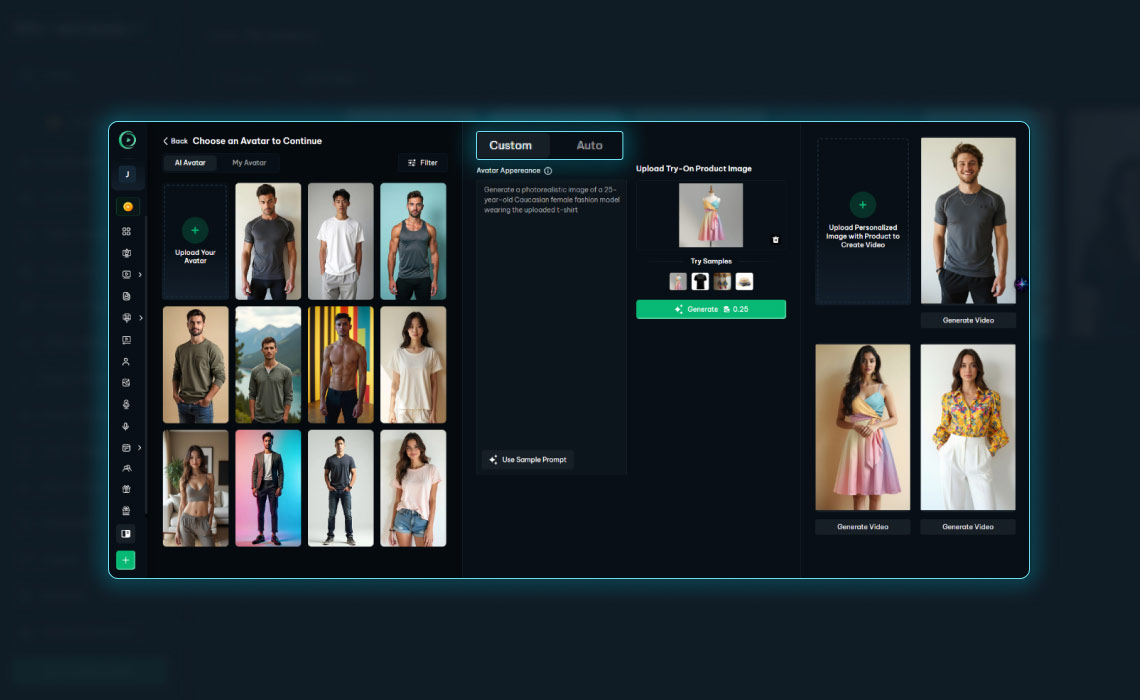
Task: Select the black t-shirt sample thumbnail
Action: (699, 281)
